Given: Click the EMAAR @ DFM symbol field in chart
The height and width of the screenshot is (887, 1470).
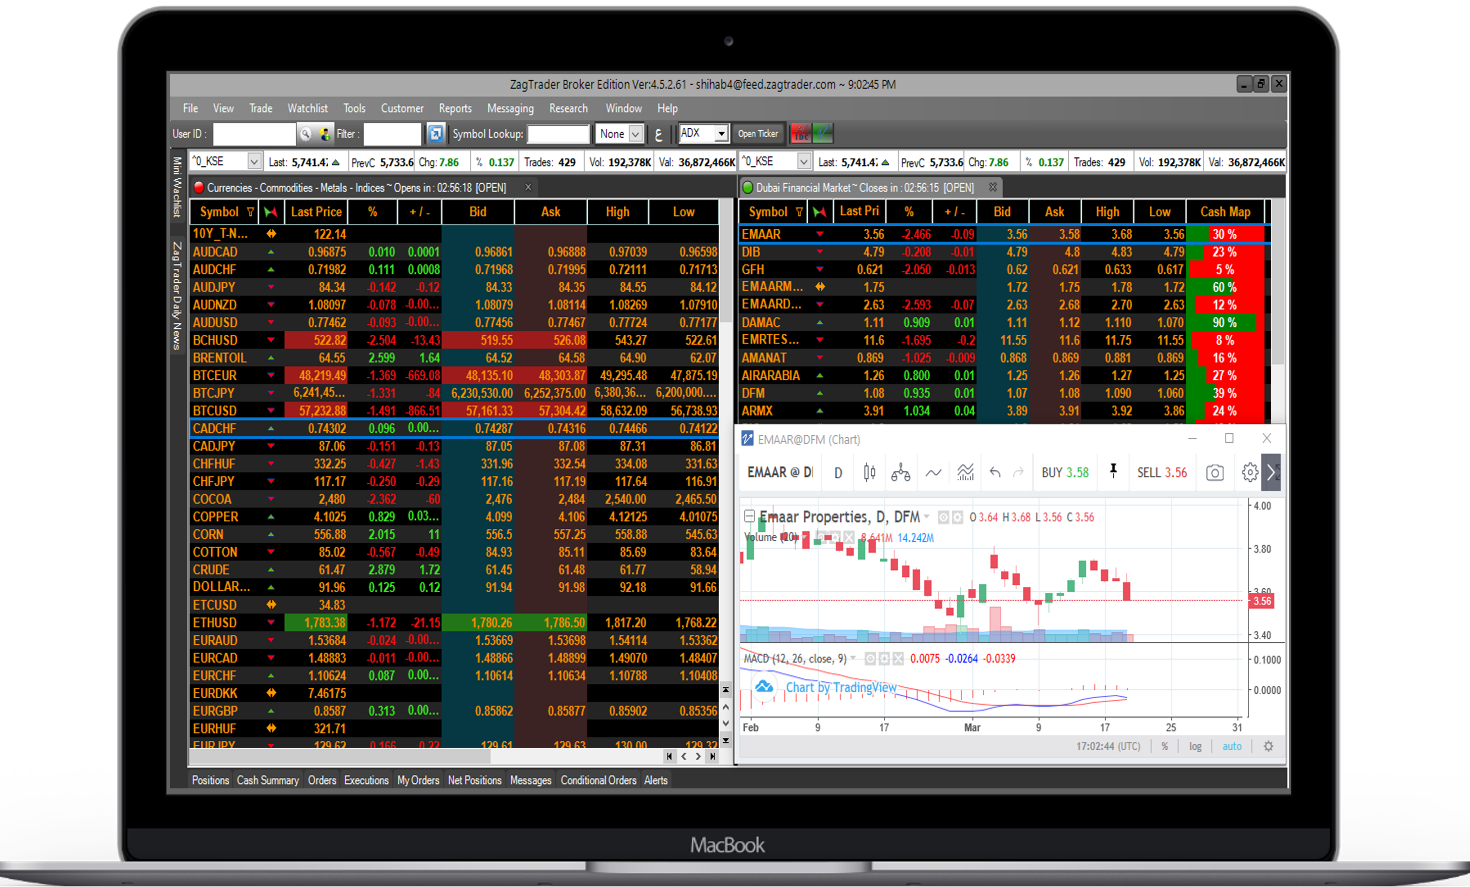Looking at the screenshot, I should coord(780,473).
